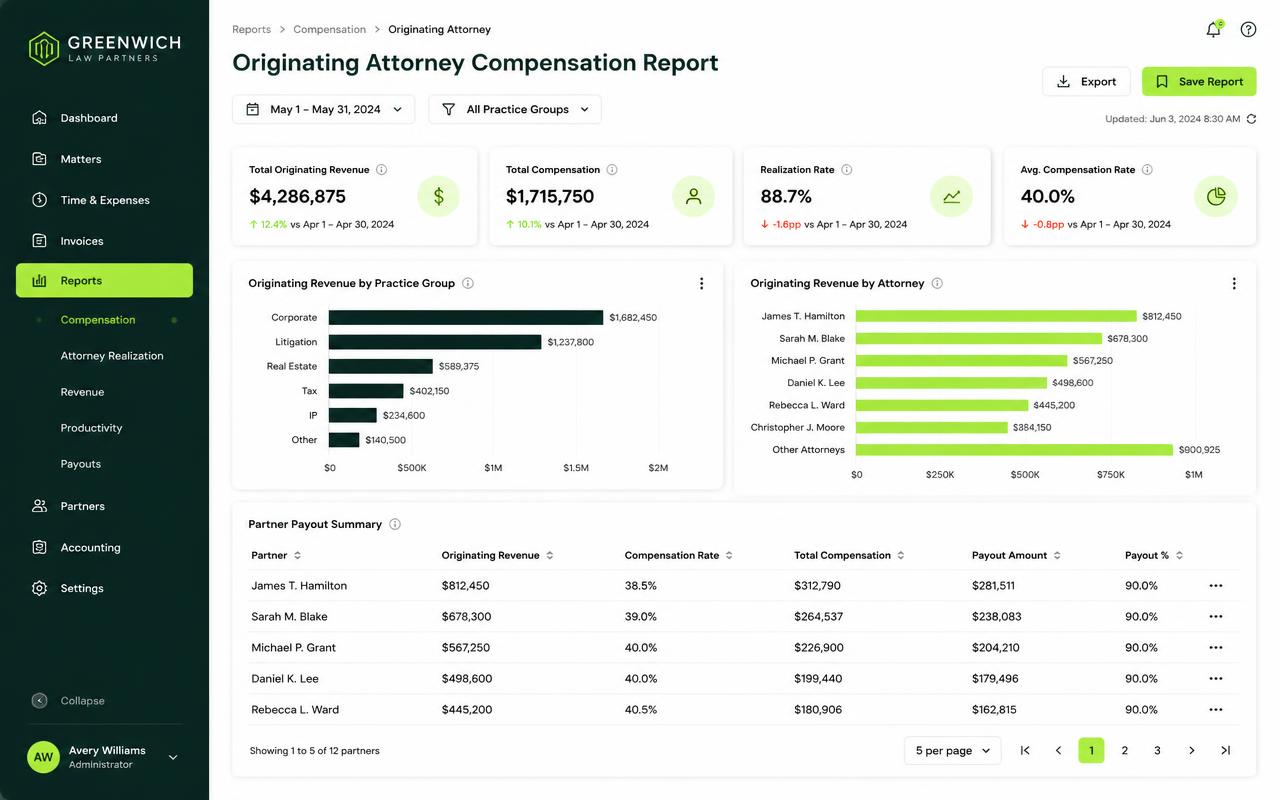The image size is (1280, 800).
Task: Select Reports in sidebar
Action: (104, 281)
